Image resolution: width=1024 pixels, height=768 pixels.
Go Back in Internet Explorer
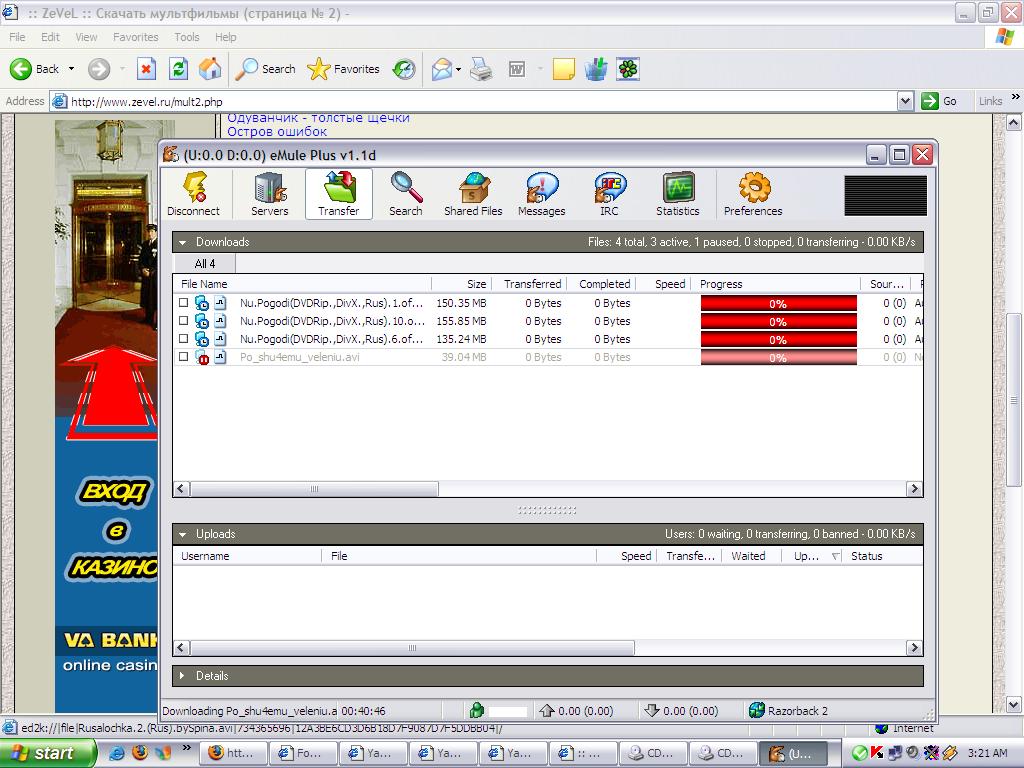pos(35,69)
